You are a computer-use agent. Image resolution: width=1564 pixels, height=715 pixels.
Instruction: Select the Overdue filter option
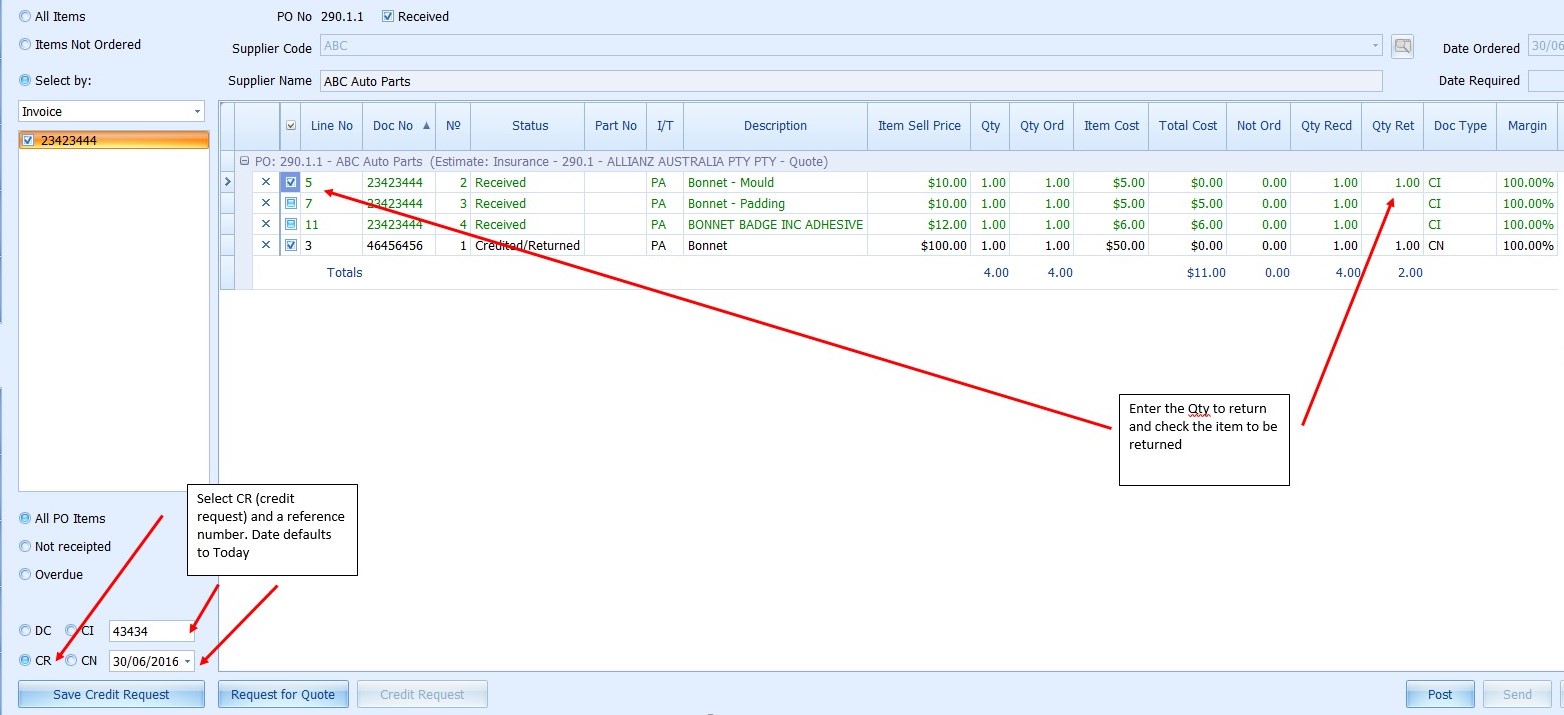point(25,574)
